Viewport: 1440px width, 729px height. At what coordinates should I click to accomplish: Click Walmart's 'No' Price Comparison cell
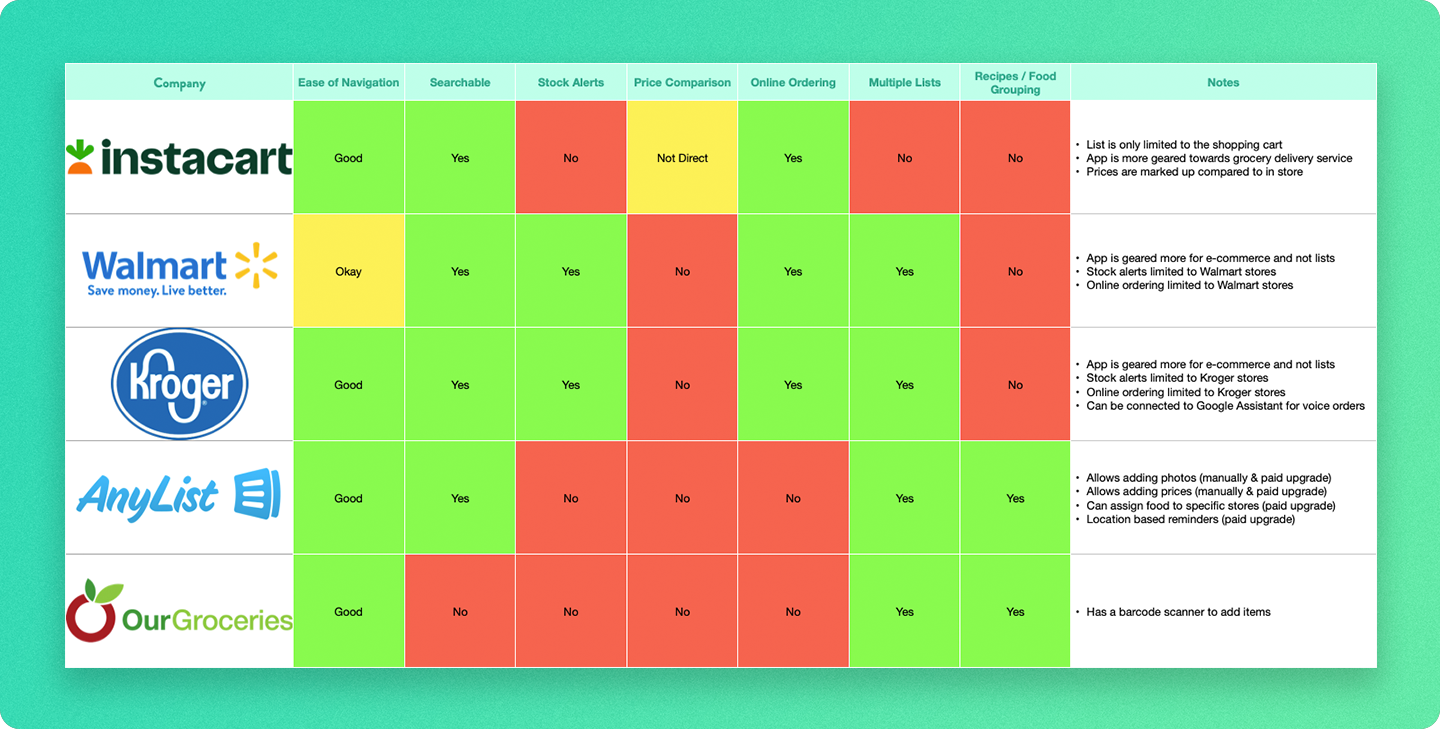tap(683, 271)
